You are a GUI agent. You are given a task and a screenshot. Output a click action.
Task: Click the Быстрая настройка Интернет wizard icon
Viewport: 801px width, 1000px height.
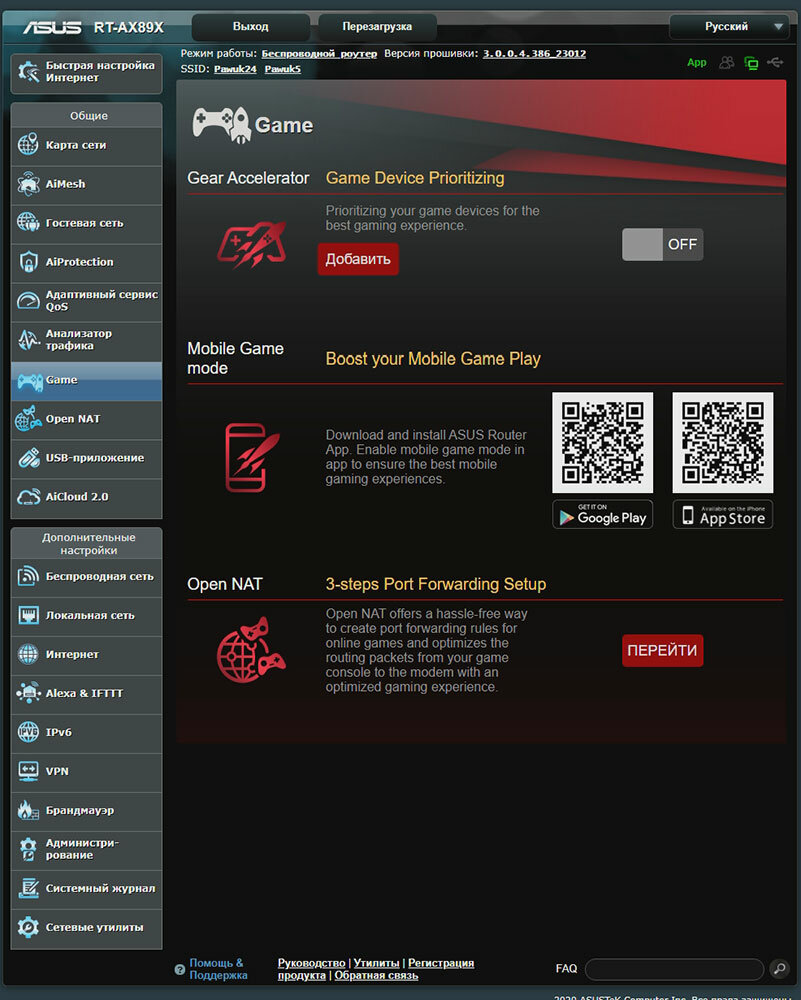click(x=29, y=71)
